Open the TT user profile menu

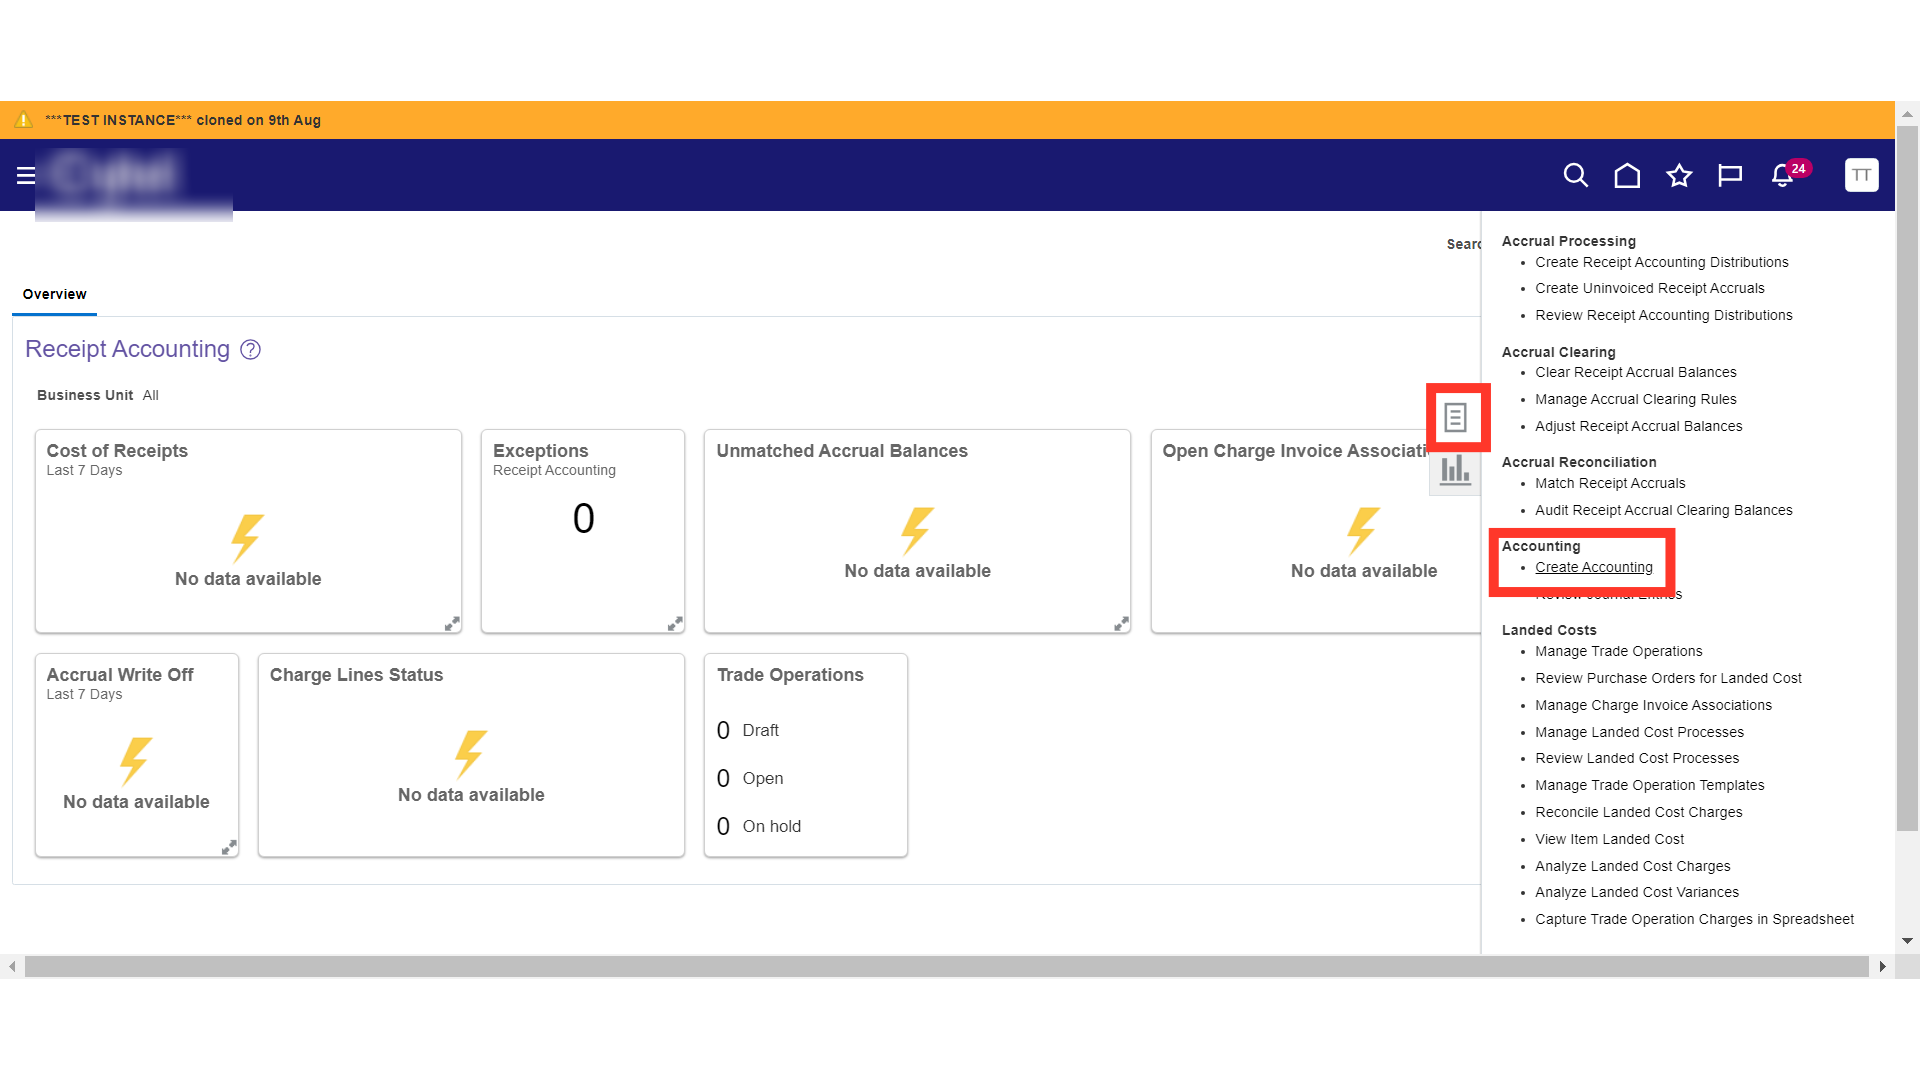point(1861,175)
